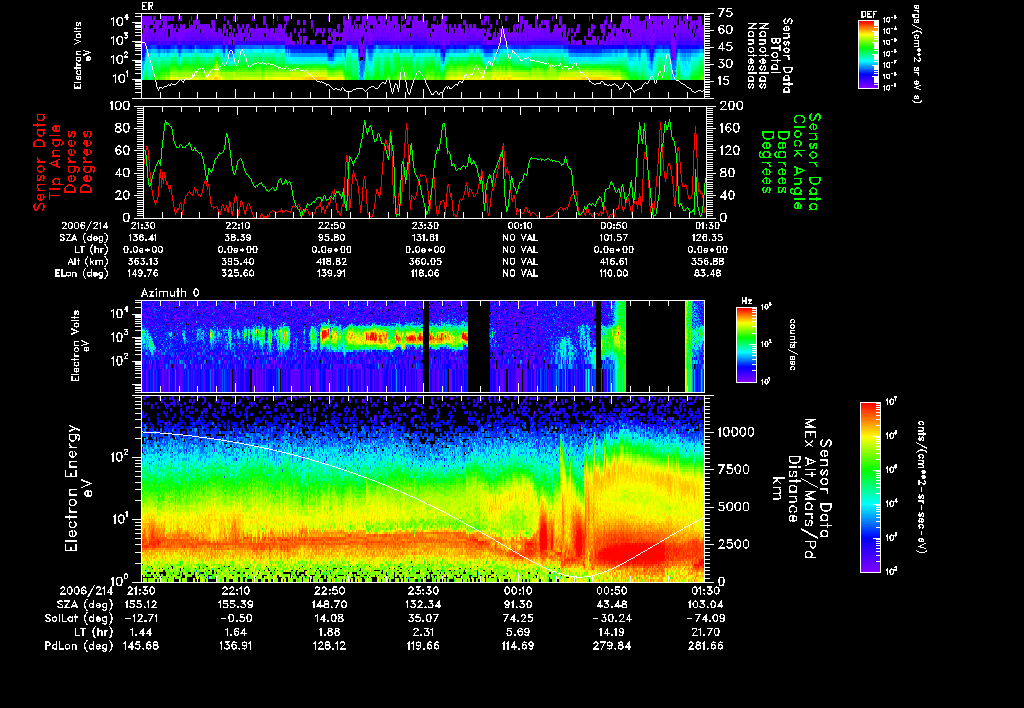Viewport: 1024px width, 708px height.
Task: Click the 100 degree Tip Angle tick
Action: coord(120,106)
